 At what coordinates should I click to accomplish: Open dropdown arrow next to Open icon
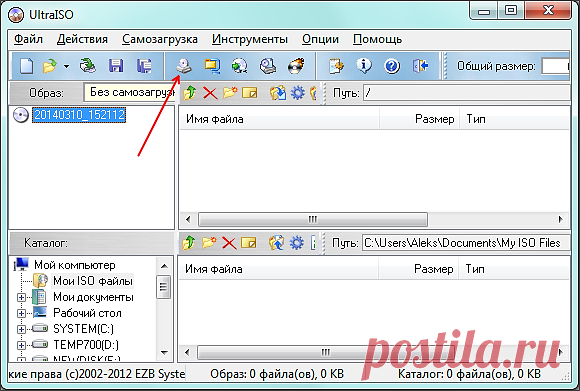click(x=66, y=67)
